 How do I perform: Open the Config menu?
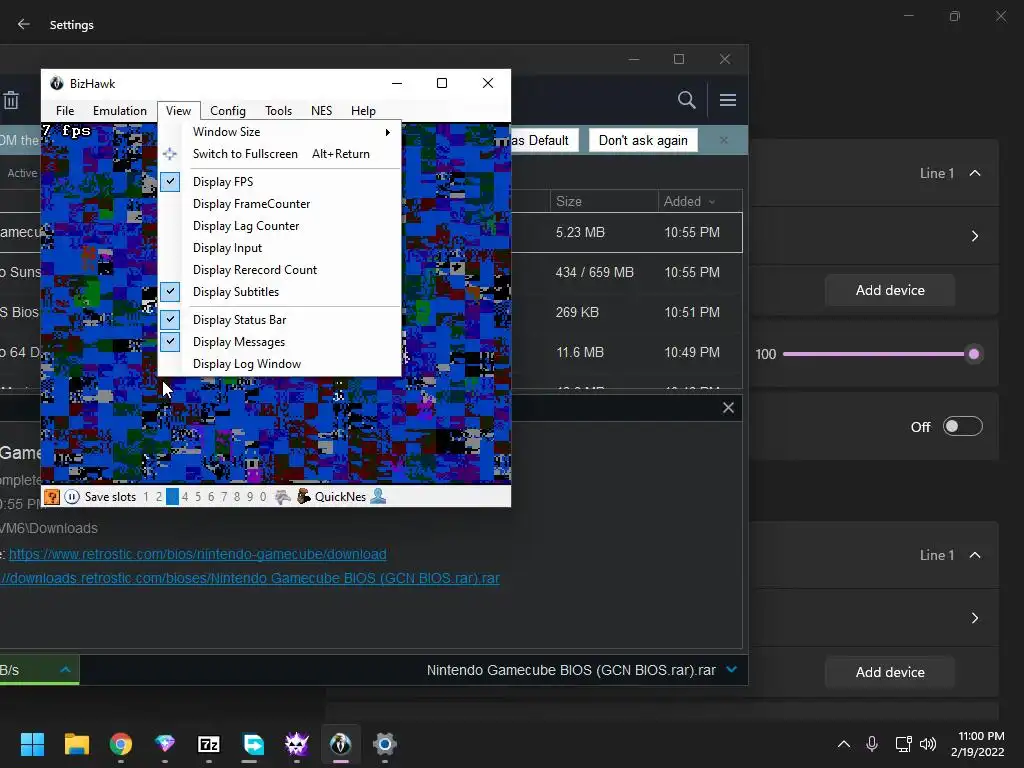tap(228, 111)
